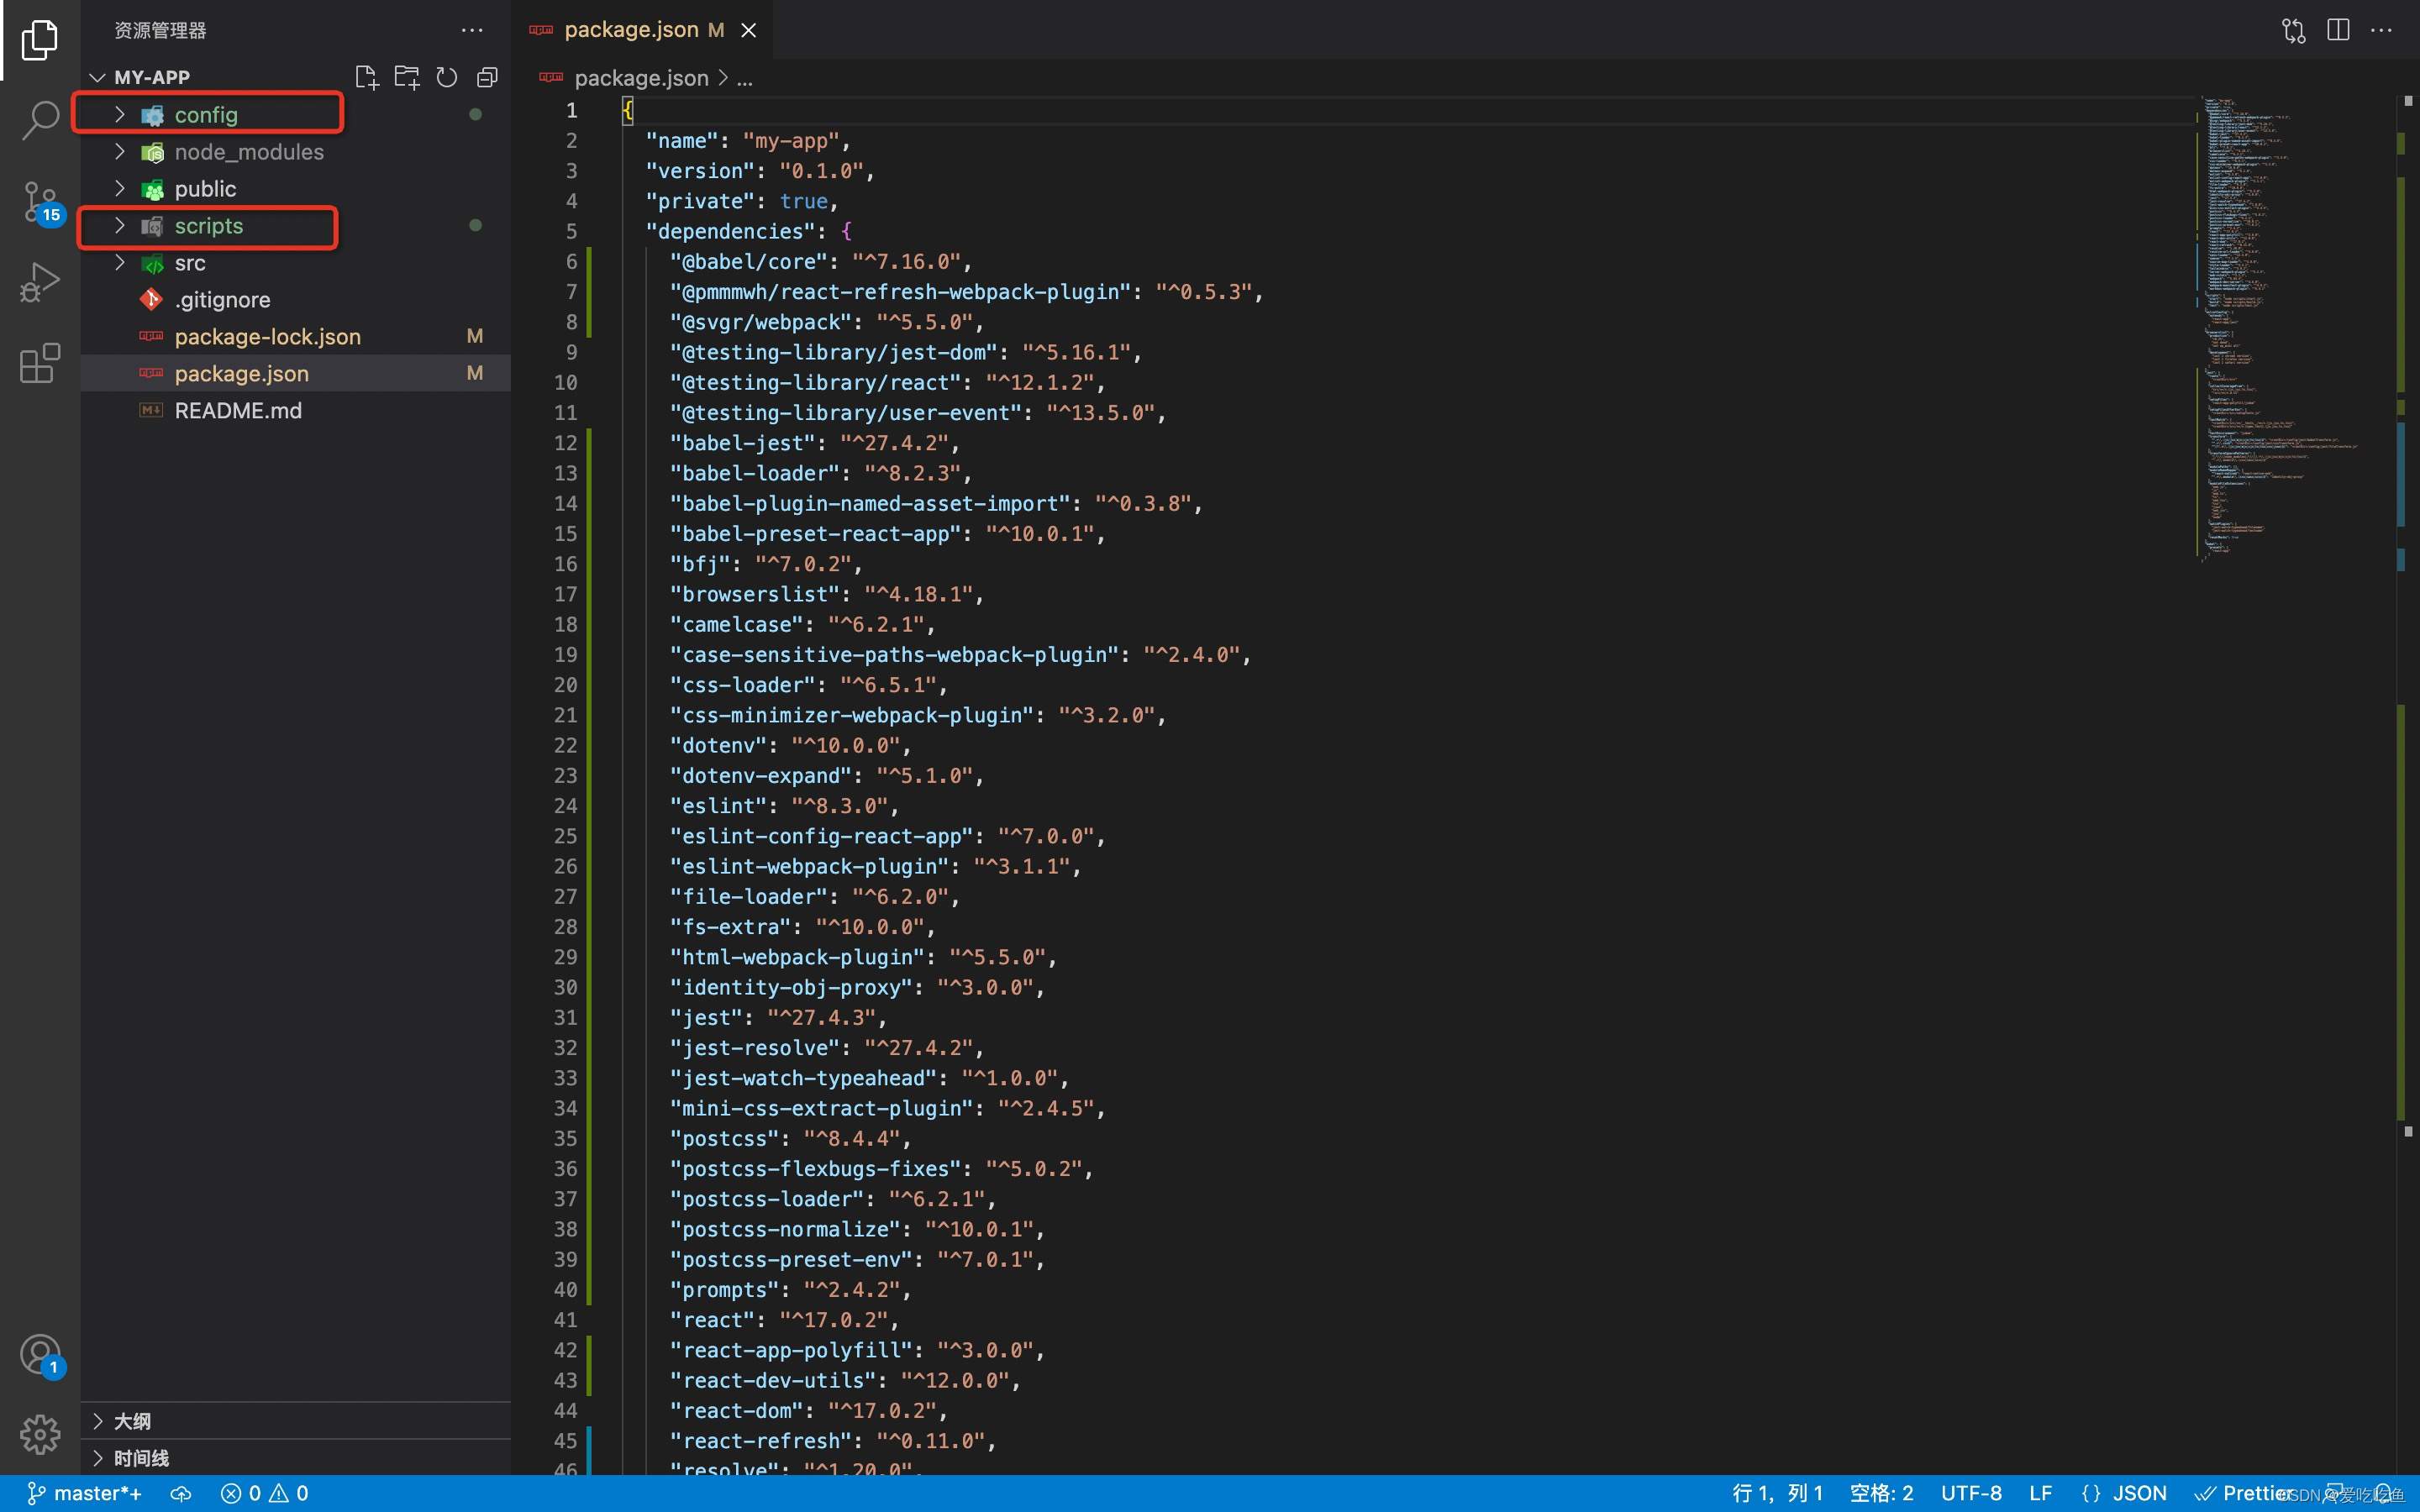Click the "react" dependency line 41
2420x1512 pixels.
coord(783,1320)
